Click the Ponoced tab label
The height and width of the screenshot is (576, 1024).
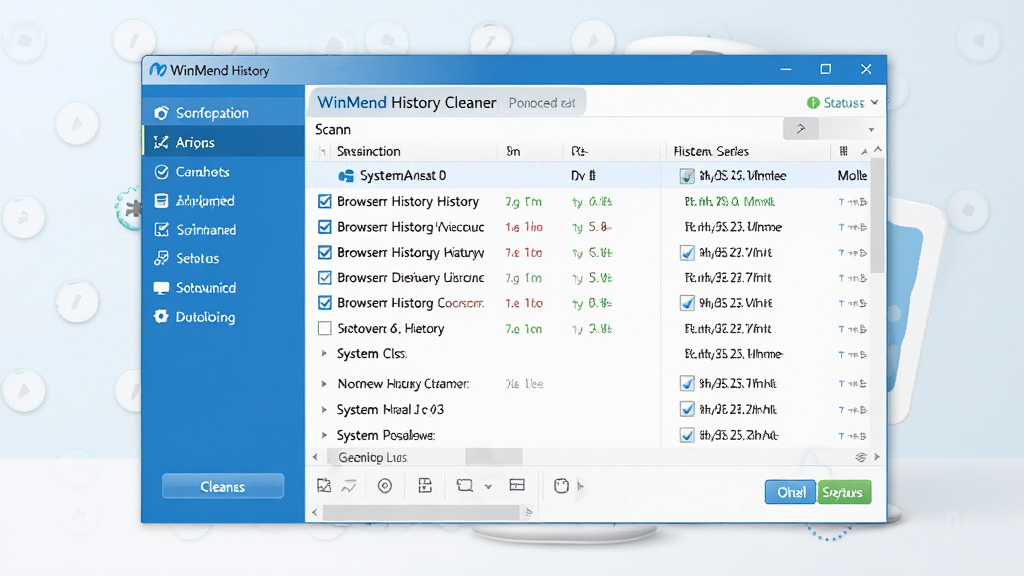pos(542,103)
